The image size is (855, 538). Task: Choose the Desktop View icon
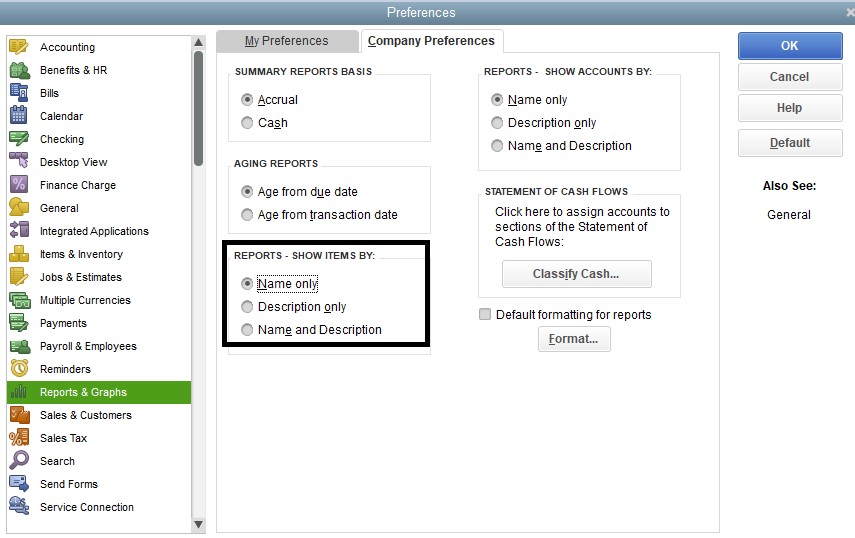(19, 161)
